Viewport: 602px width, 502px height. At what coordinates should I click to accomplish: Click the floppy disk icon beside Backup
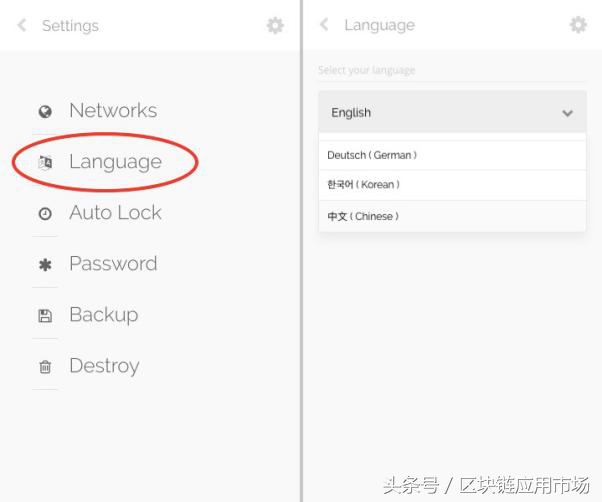[x=45, y=316]
